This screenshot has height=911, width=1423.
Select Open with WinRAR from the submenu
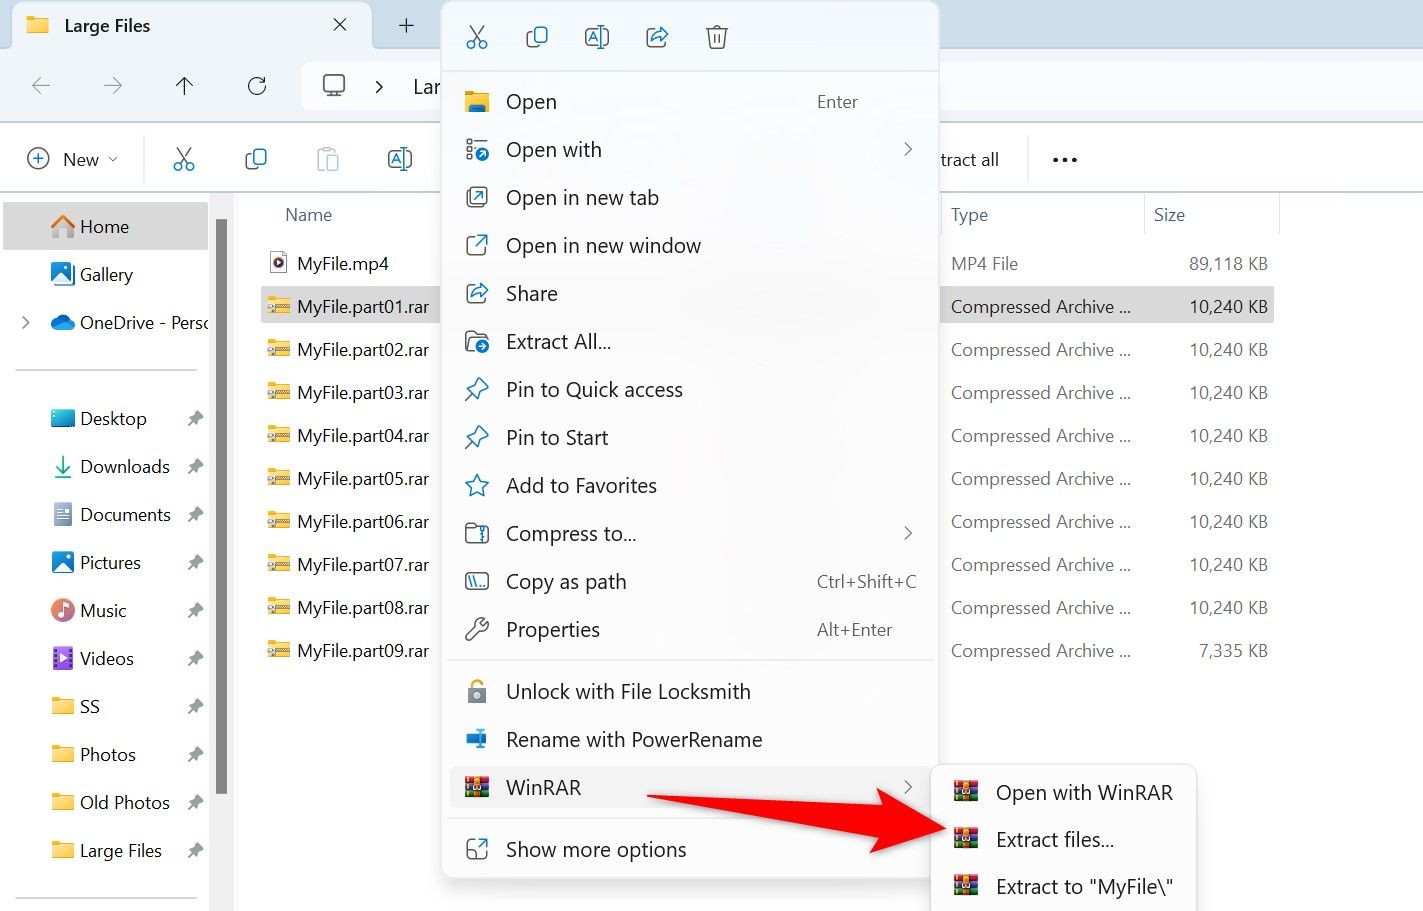[1084, 792]
